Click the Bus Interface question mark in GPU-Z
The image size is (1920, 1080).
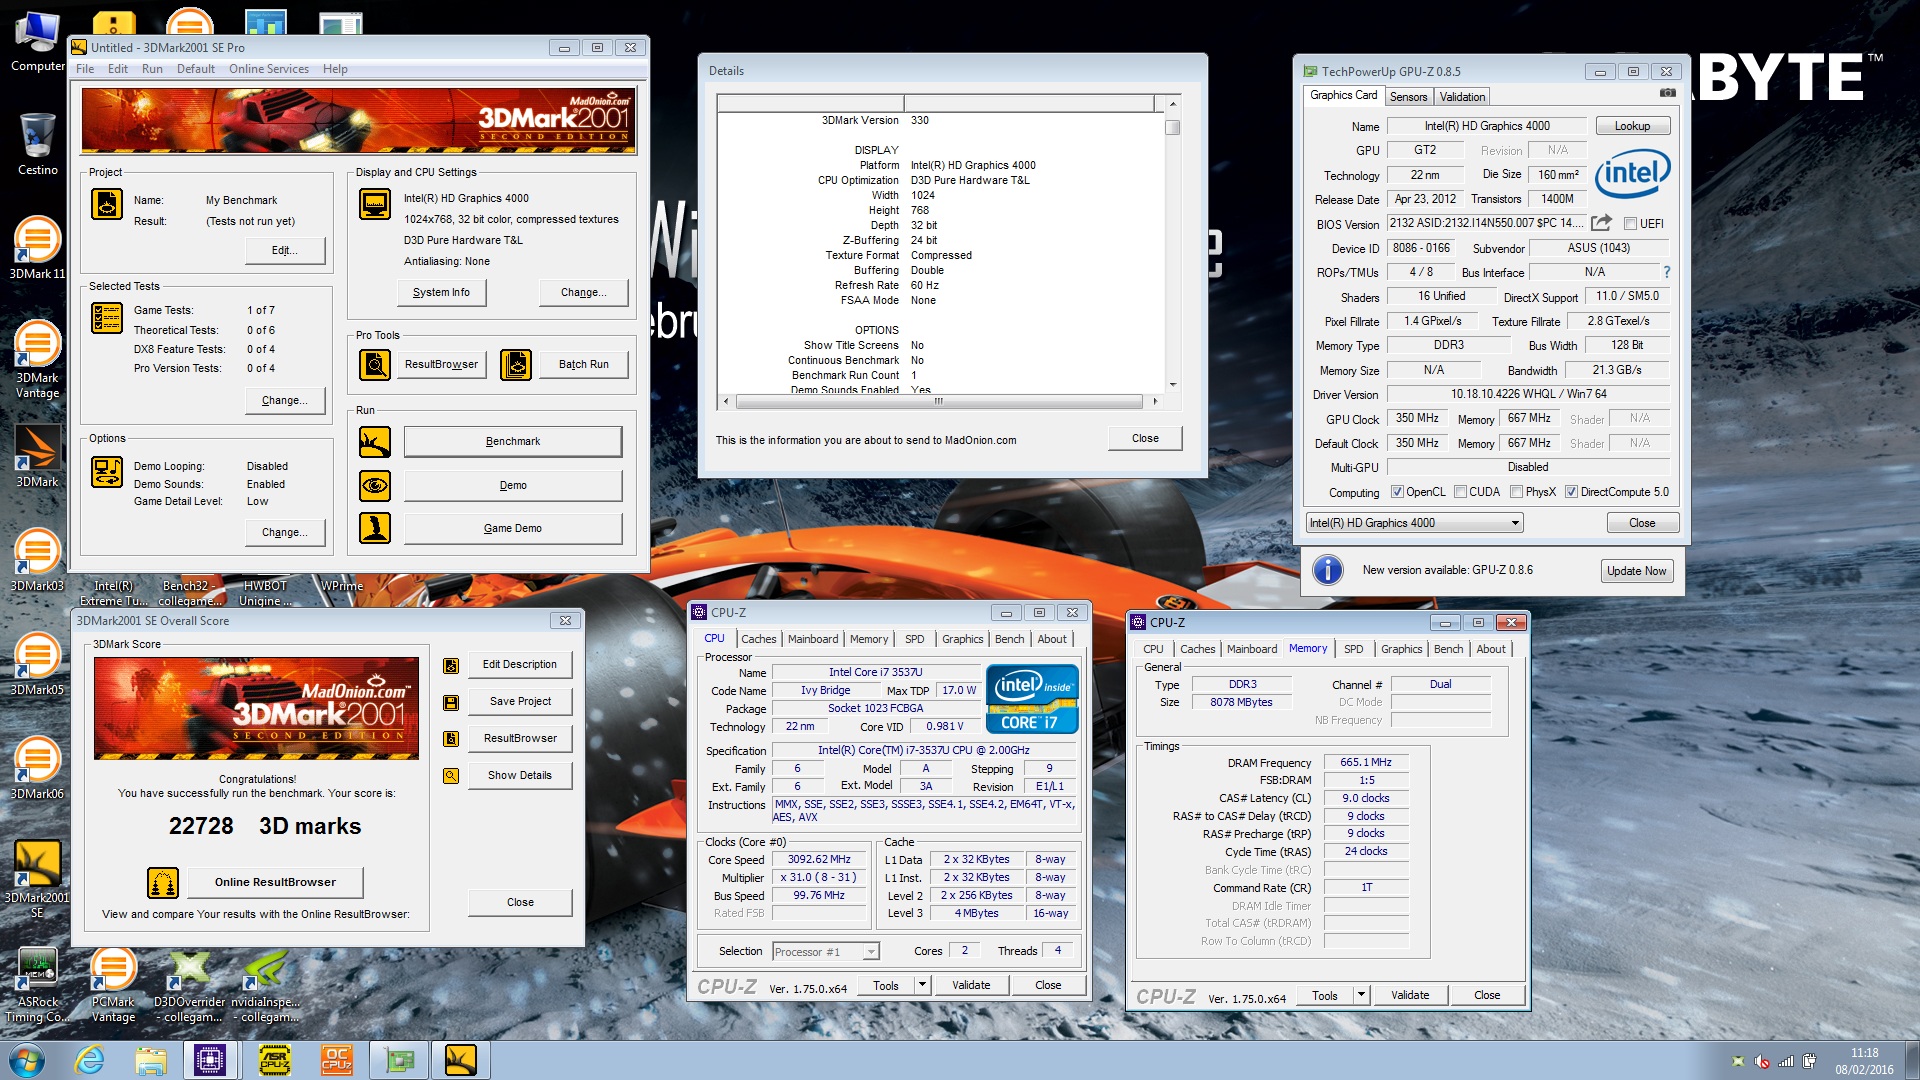[1666, 272]
